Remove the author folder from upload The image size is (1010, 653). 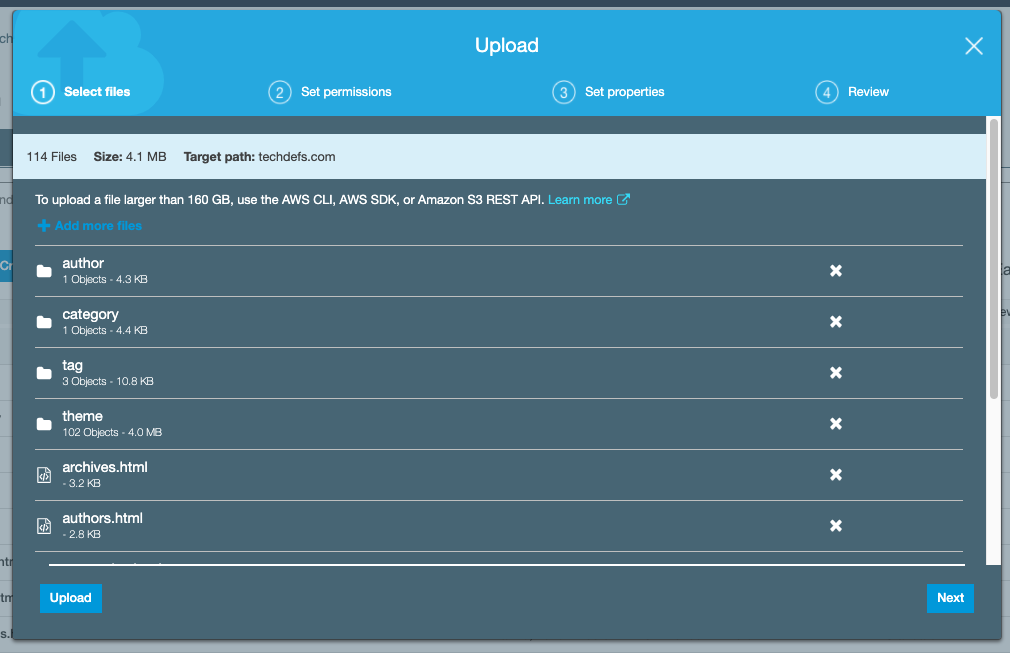pos(835,271)
